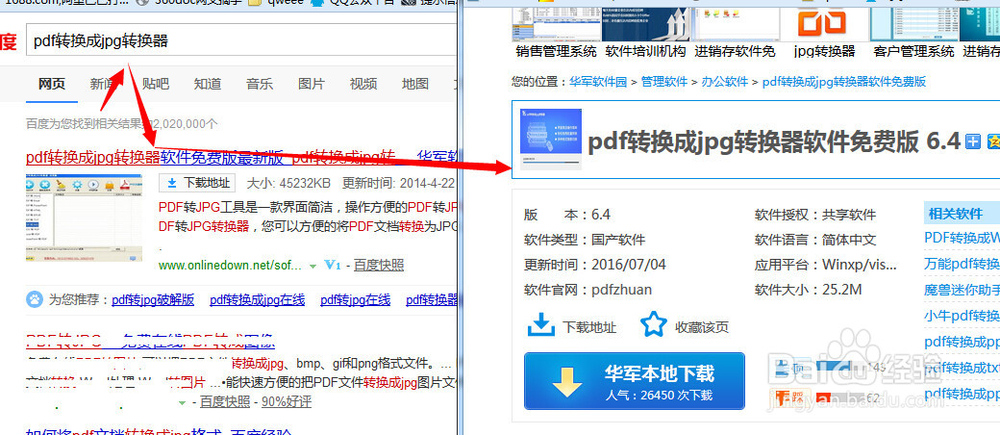Open recommended search pdf转jpg破解版
The width and height of the screenshot is (1000, 435).
click(x=153, y=299)
